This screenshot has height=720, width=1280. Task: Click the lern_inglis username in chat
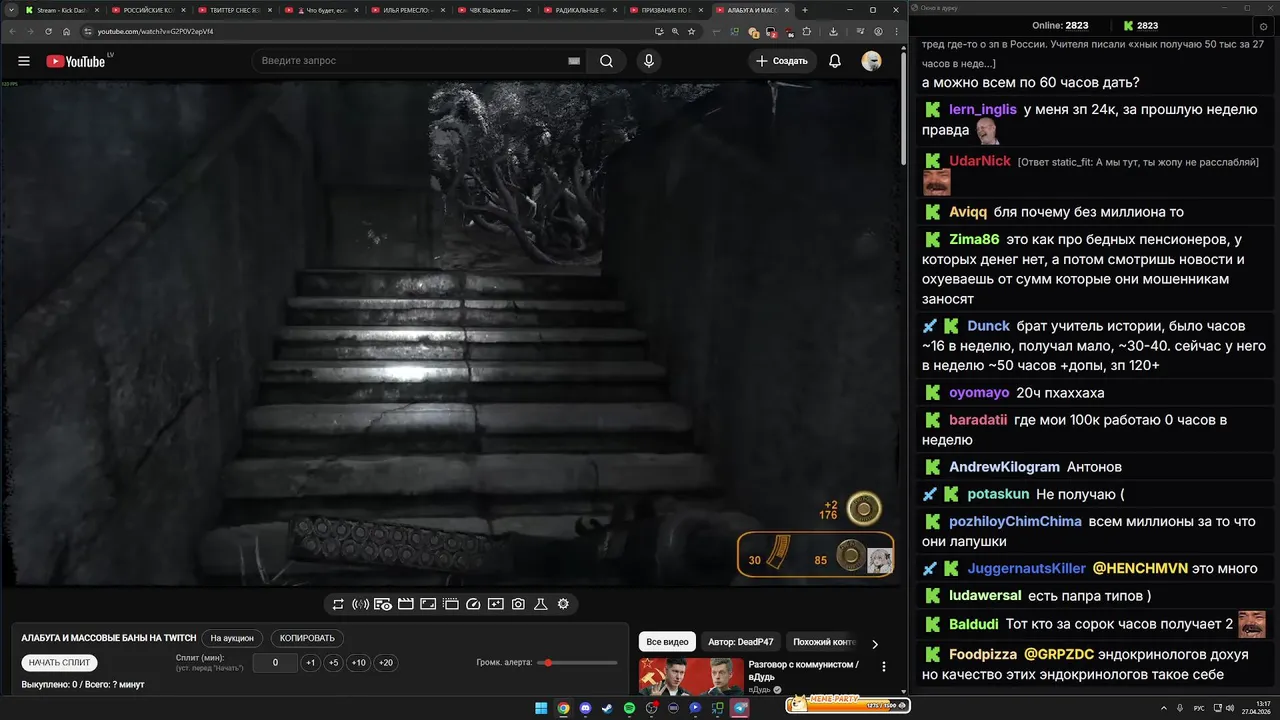(983, 110)
